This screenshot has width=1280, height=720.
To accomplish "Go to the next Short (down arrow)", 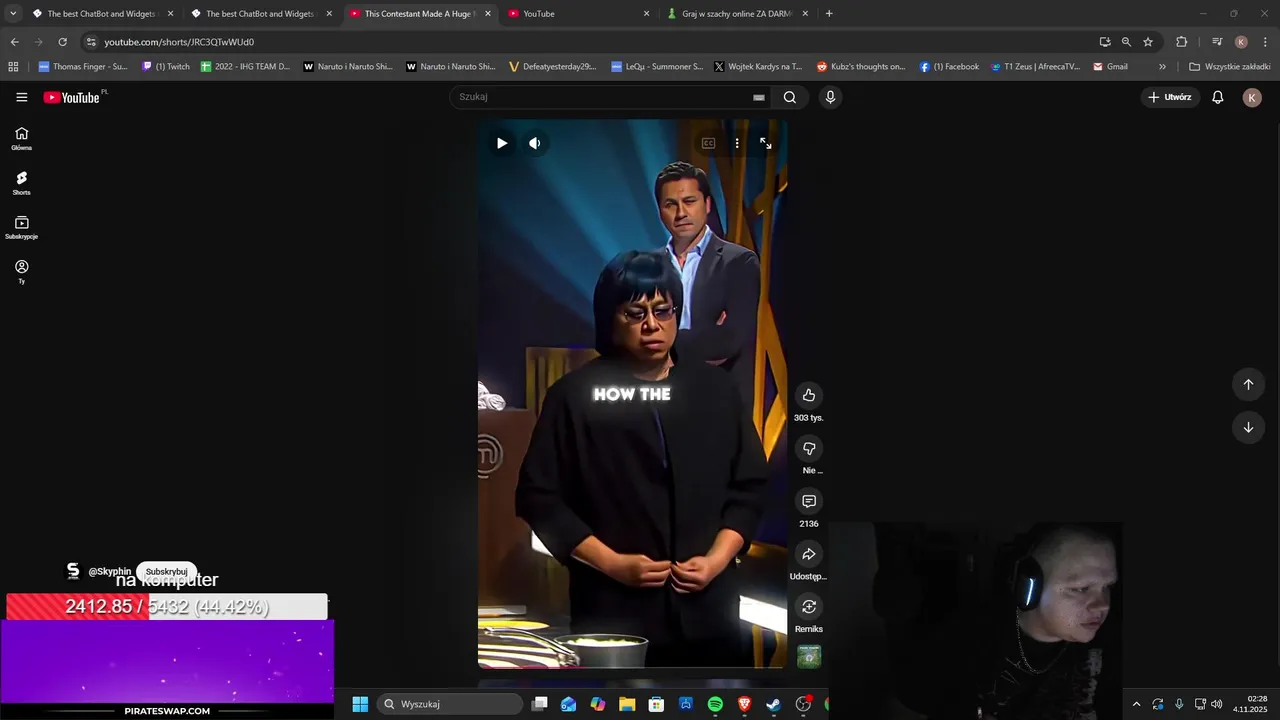I will point(1248,427).
